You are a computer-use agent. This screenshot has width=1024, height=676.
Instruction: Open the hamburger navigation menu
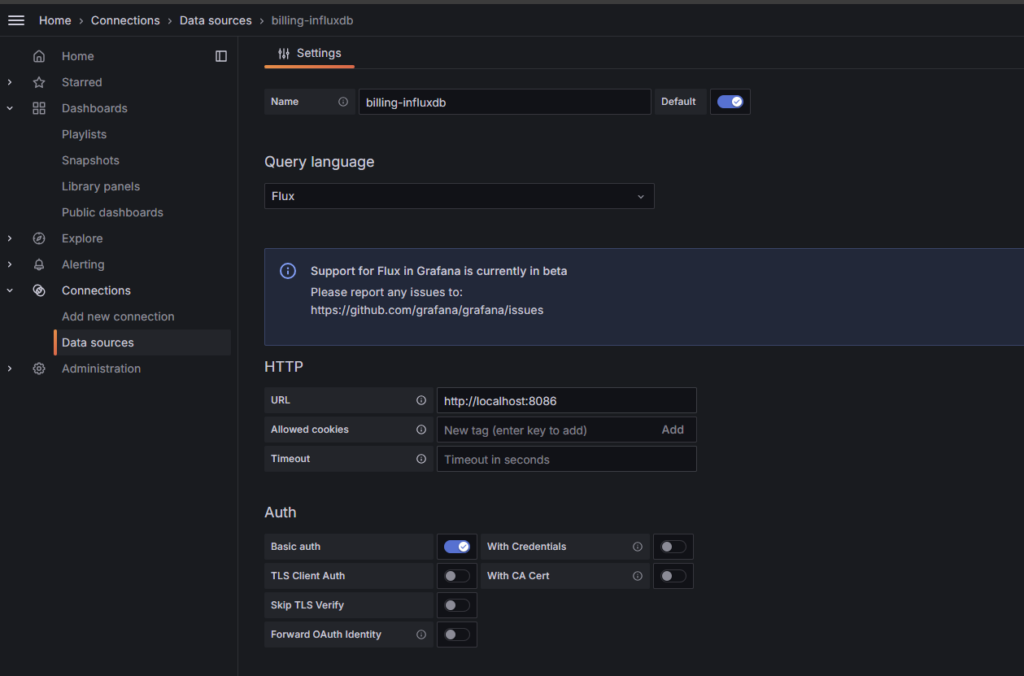(16, 20)
